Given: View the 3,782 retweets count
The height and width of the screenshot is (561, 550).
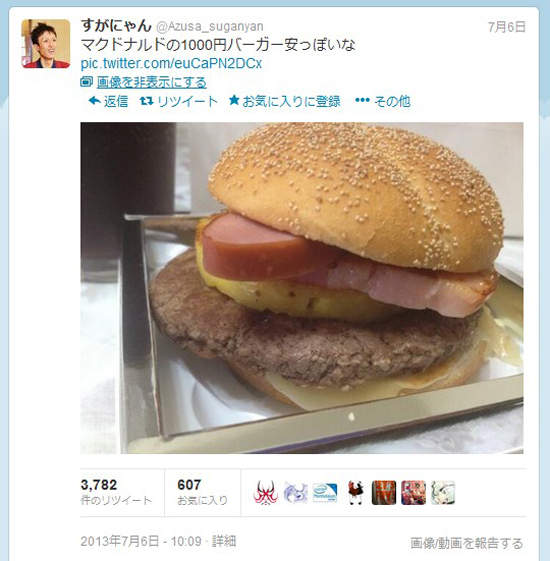Looking at the screenshot, I should pos(117,492).
